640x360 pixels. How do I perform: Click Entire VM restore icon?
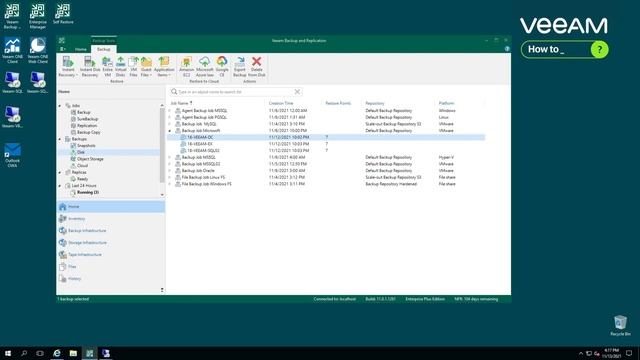click(107, 67)
